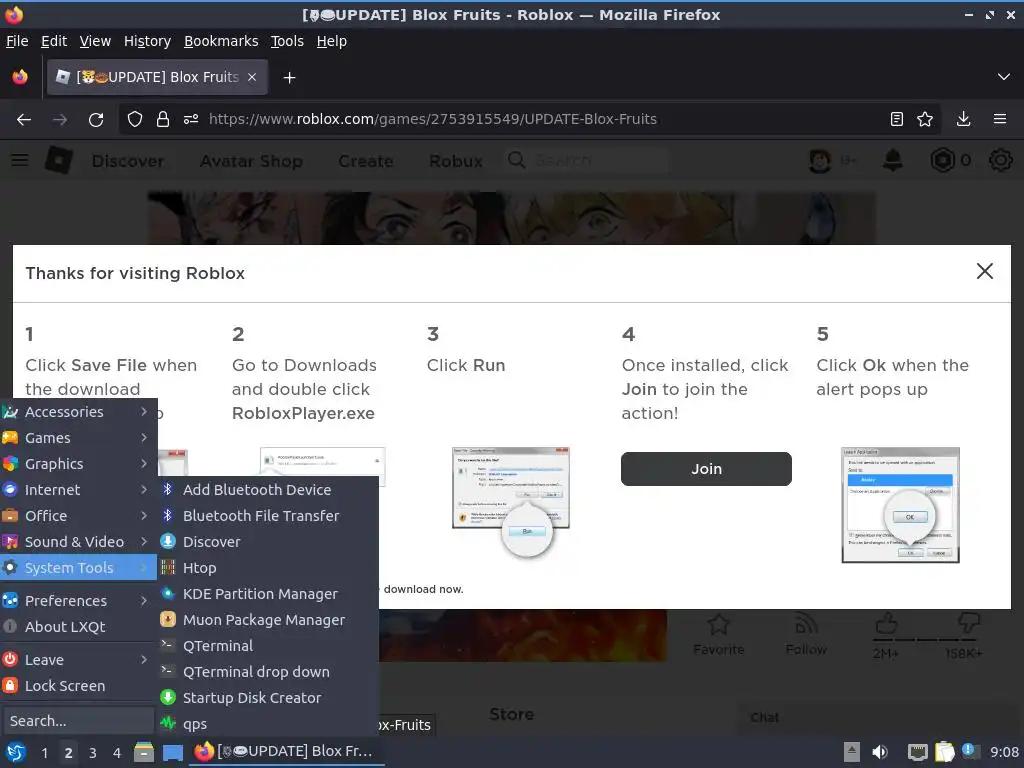
Task: Launch Bluetooth File Transfer
Action: point(268,516)
